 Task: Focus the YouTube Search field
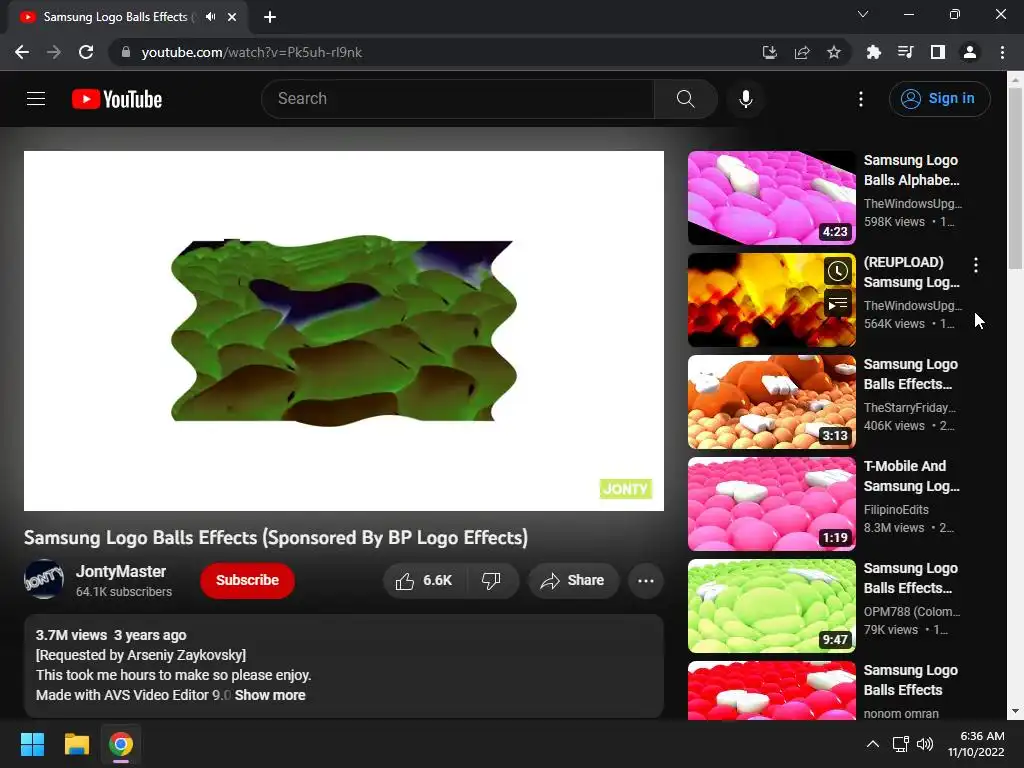click(458, 99)
